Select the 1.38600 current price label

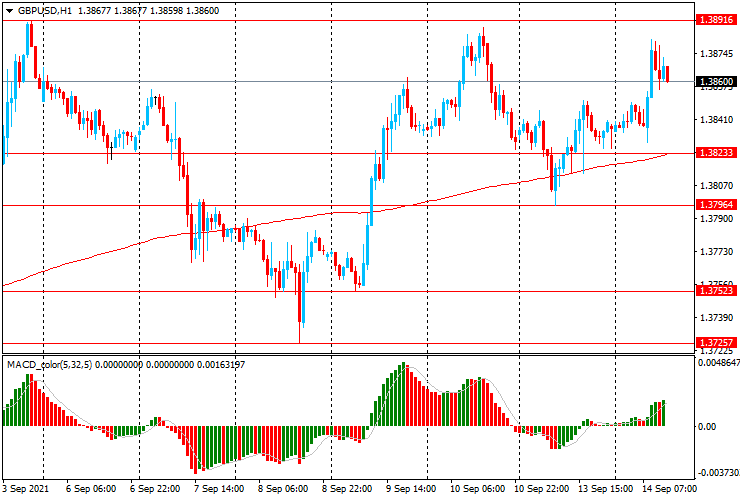pyautogui.click(x=717, y=82)
